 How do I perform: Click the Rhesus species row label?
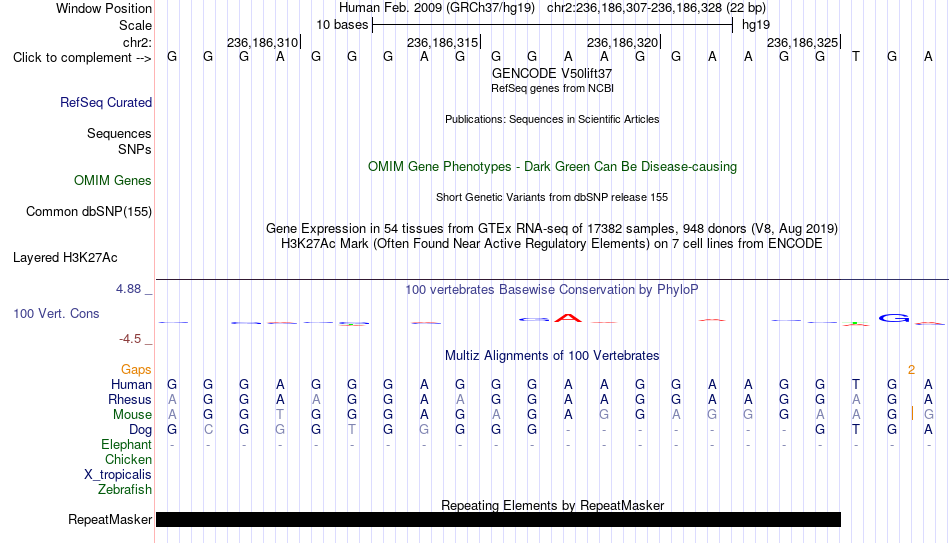[x=130, y=400]
